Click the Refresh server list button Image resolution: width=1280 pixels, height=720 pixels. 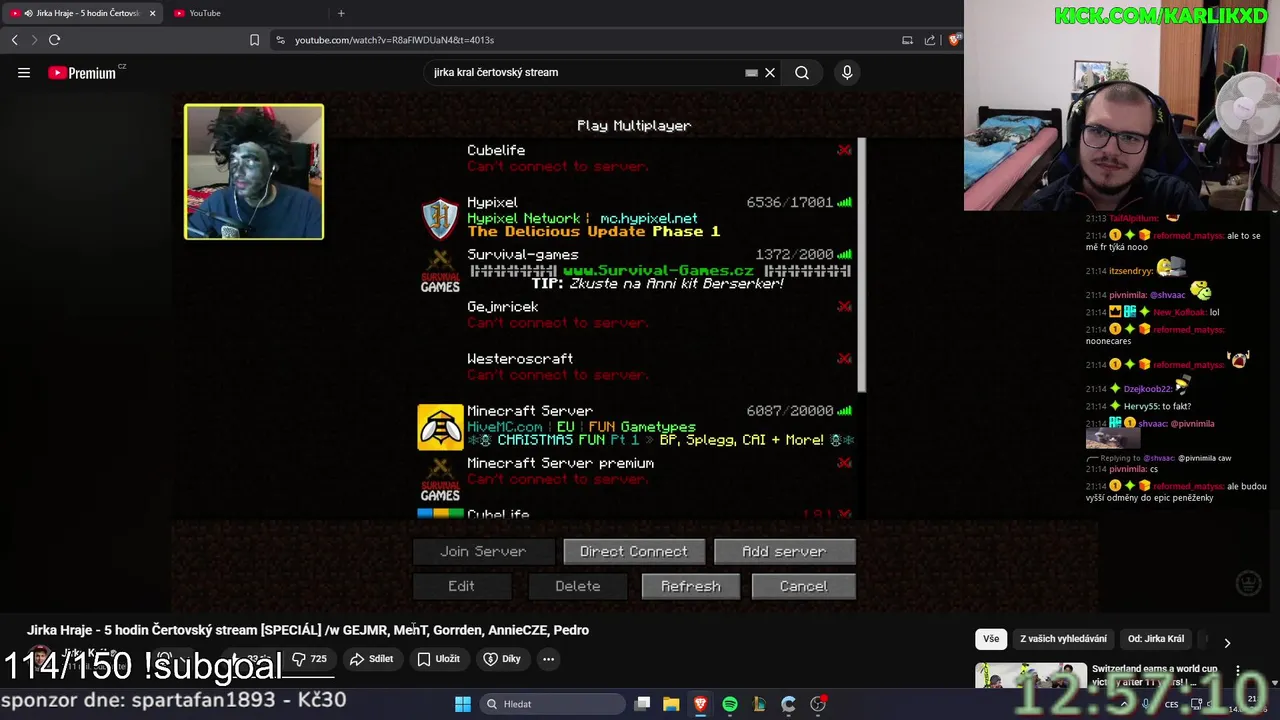point(690,586)
